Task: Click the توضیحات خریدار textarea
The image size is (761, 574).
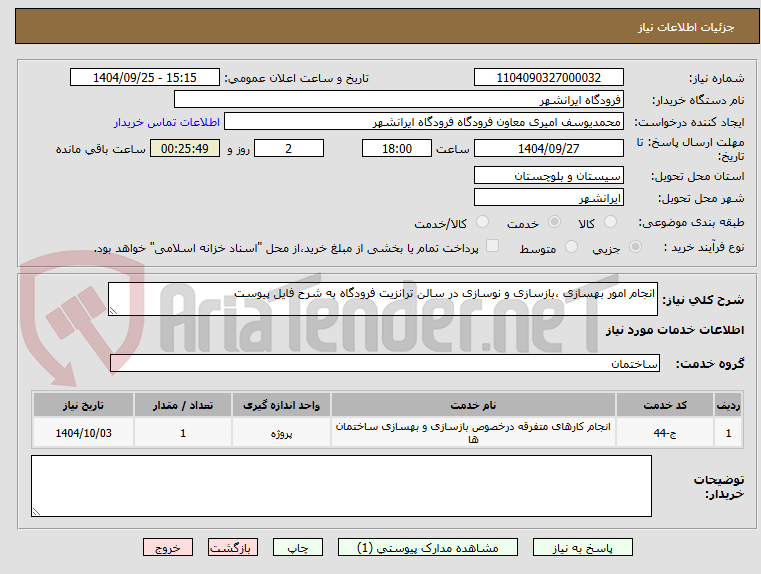Action: [341, 486]
